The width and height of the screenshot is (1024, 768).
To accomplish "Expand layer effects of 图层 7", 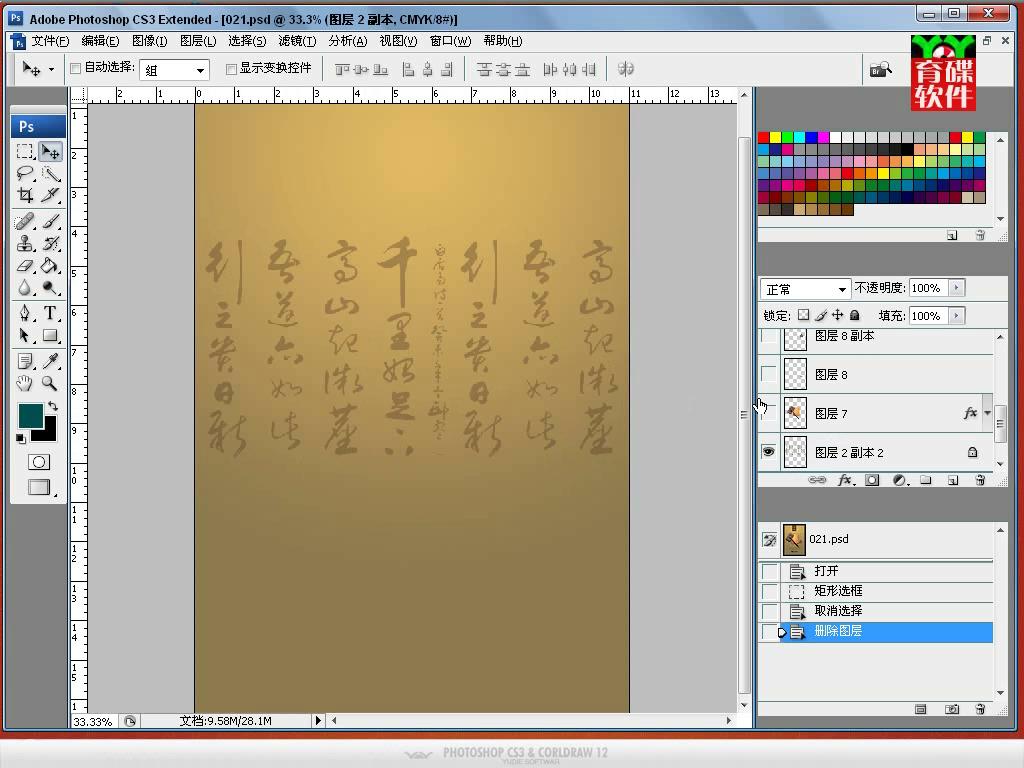I will (x=987, y=413).
